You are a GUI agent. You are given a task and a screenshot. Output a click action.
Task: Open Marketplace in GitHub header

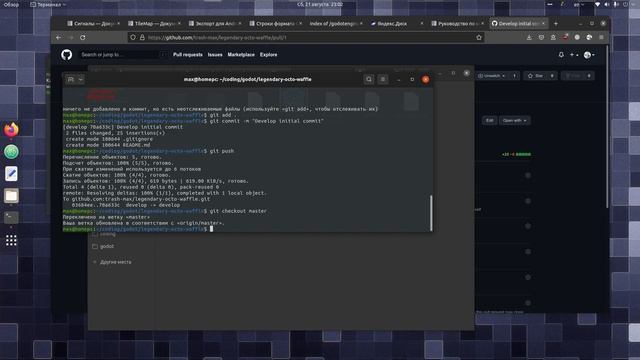tap(241, 55)
